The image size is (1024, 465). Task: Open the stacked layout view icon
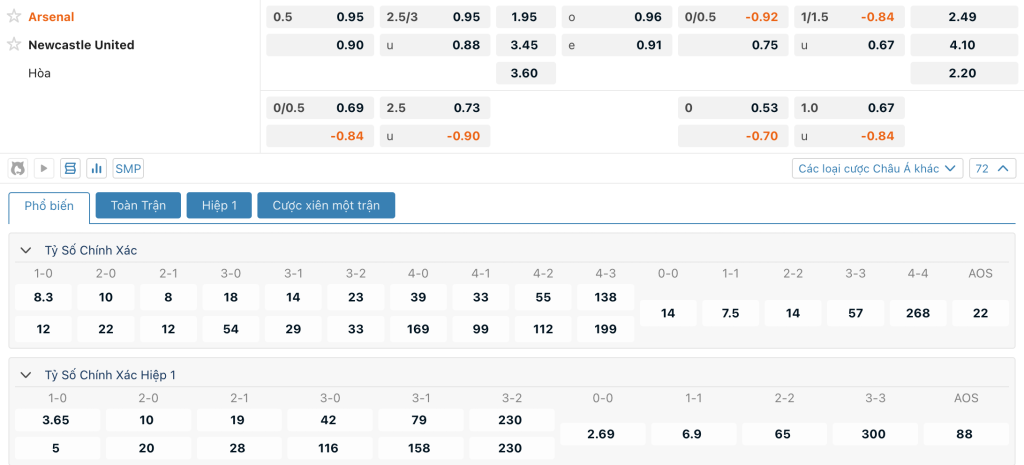[70, 168]
